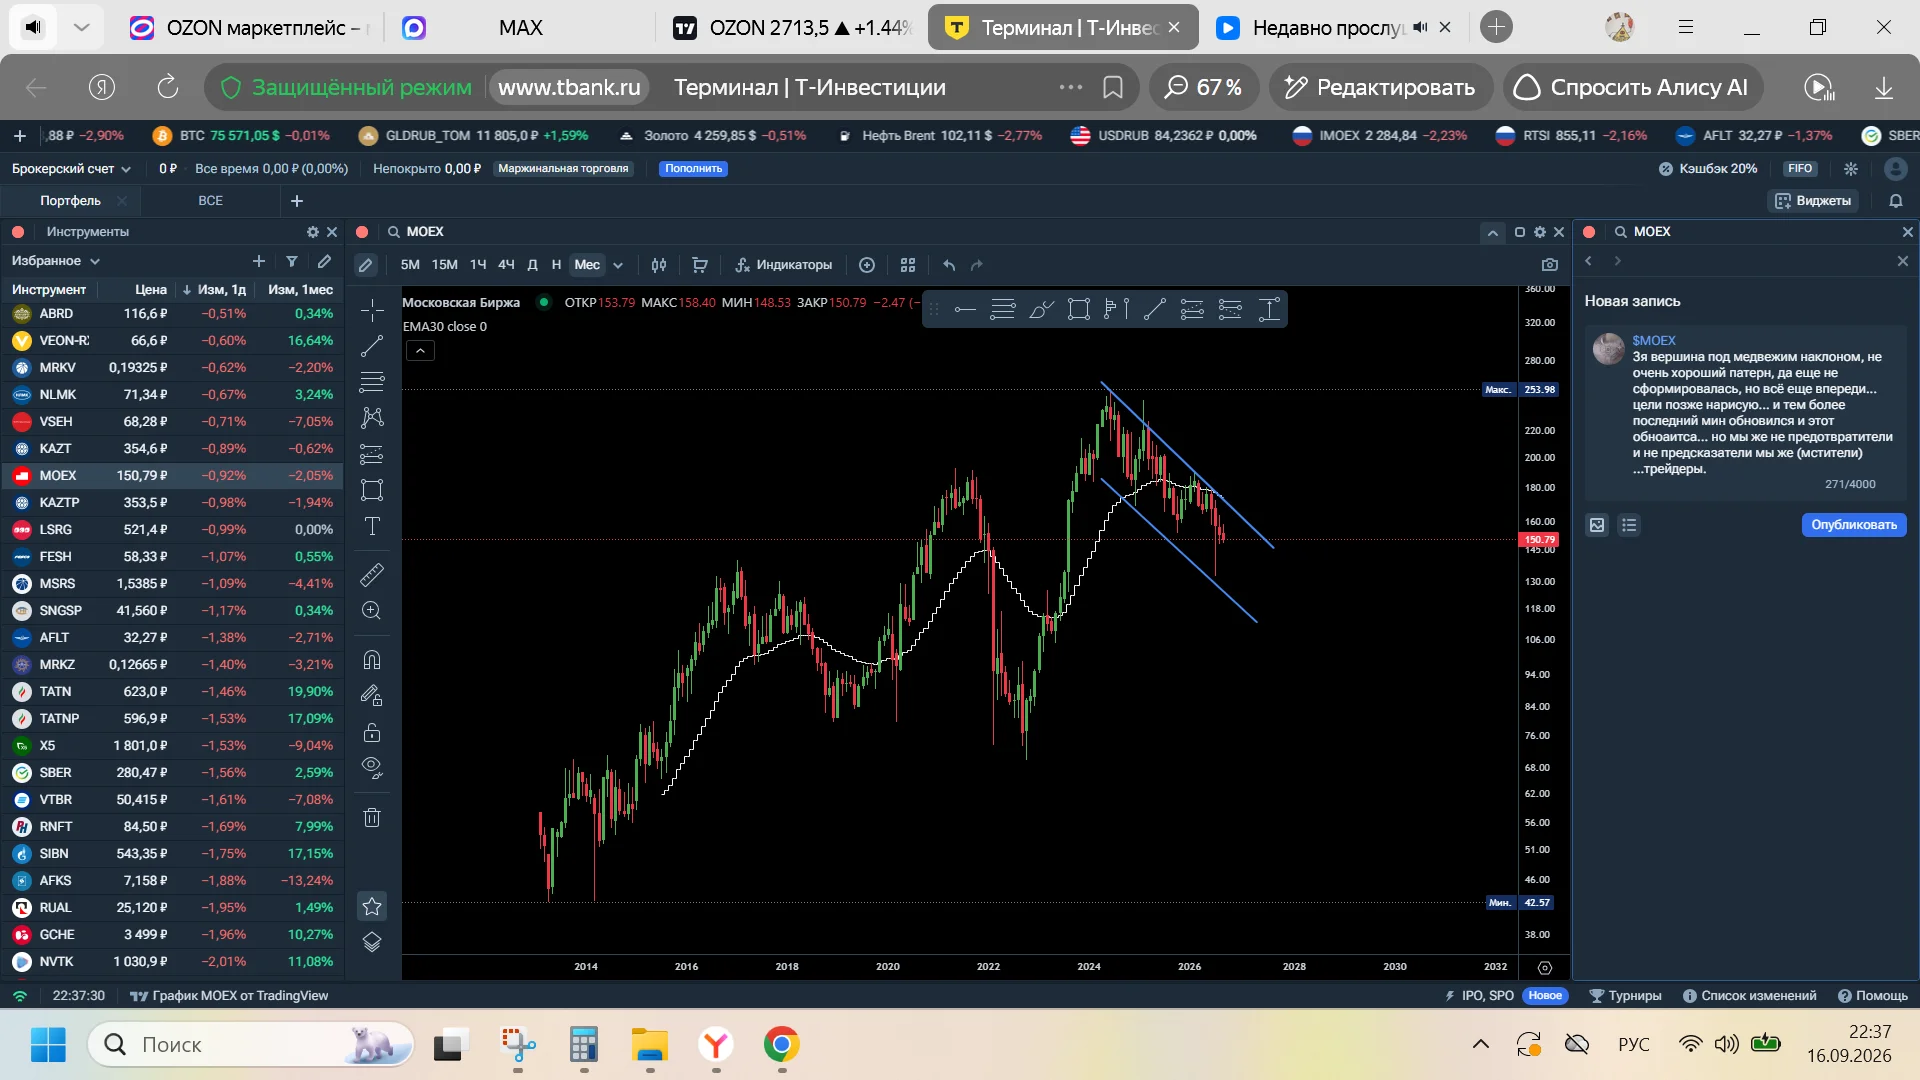Hide all drawings with the eye icon

click(x=372, y=768)
